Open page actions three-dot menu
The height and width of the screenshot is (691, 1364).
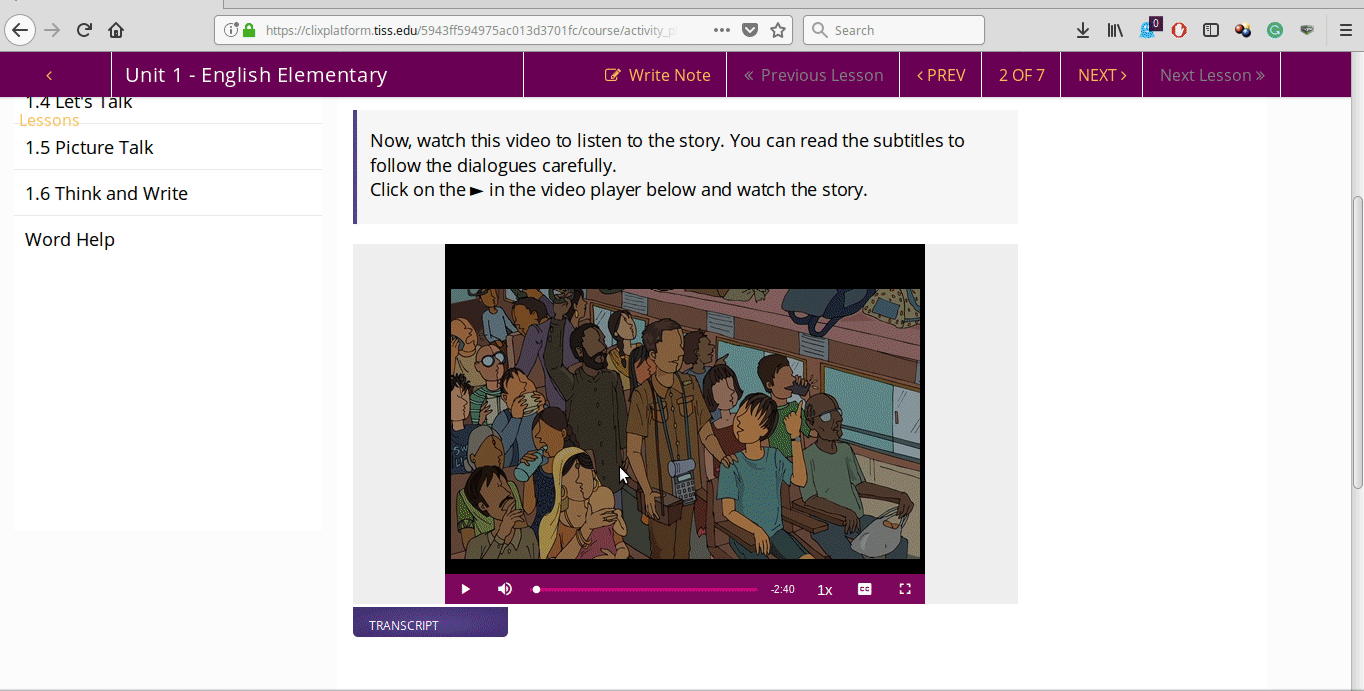(x=721, y=30)
